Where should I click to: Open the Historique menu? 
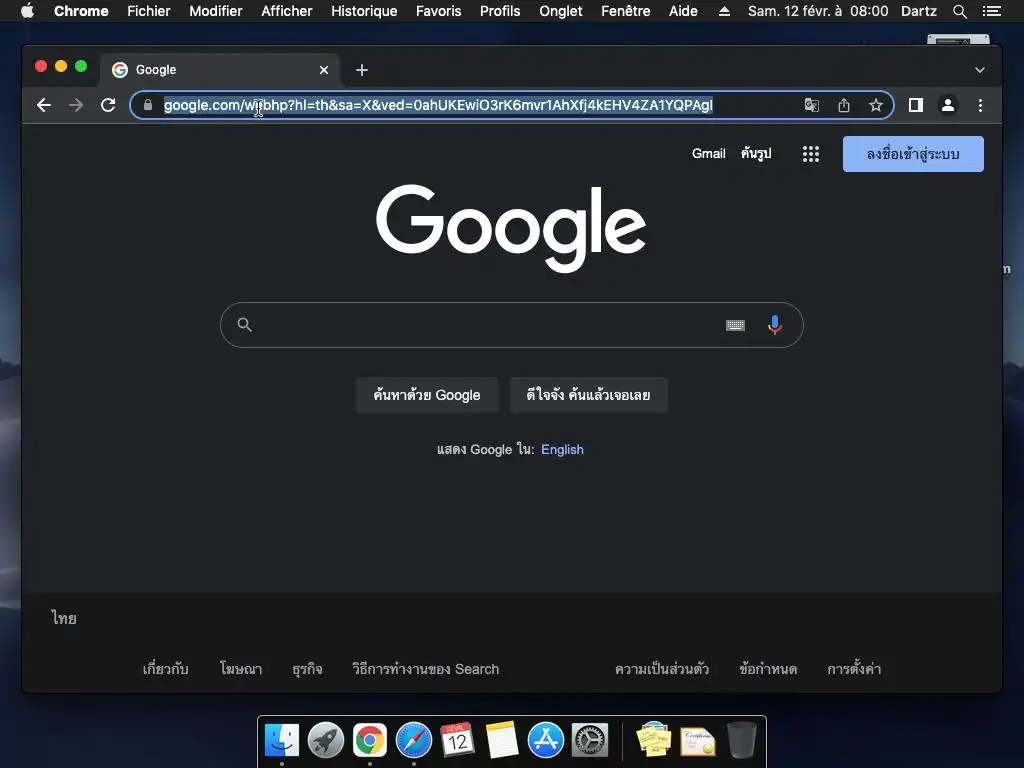pos(364,11)
